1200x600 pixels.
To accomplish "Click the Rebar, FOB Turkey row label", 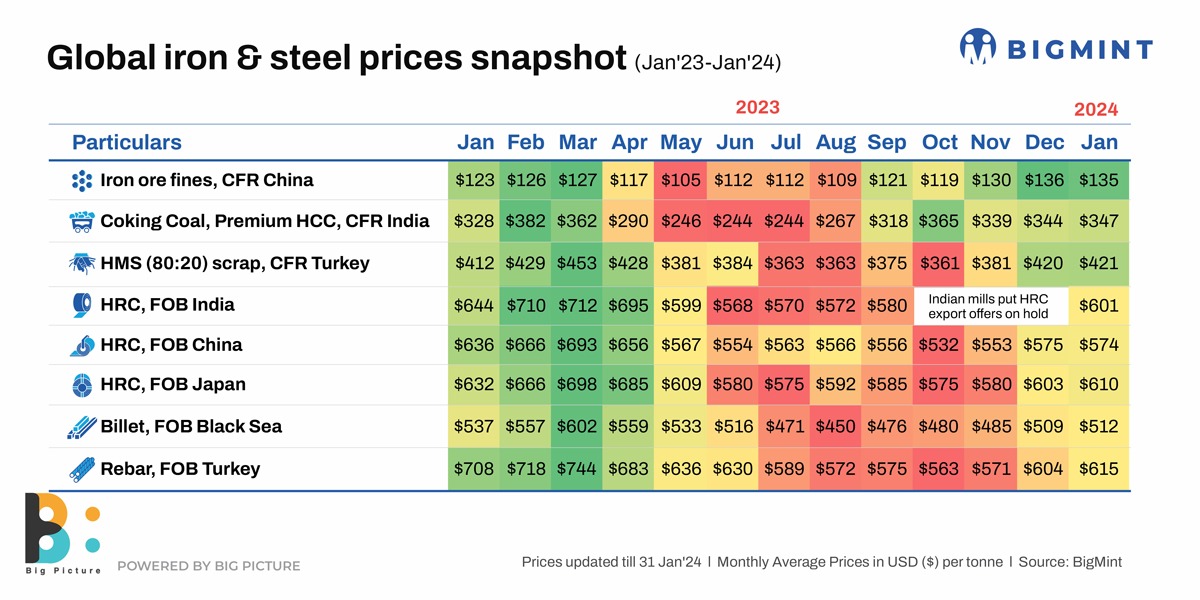I will (x=180, y=469).
